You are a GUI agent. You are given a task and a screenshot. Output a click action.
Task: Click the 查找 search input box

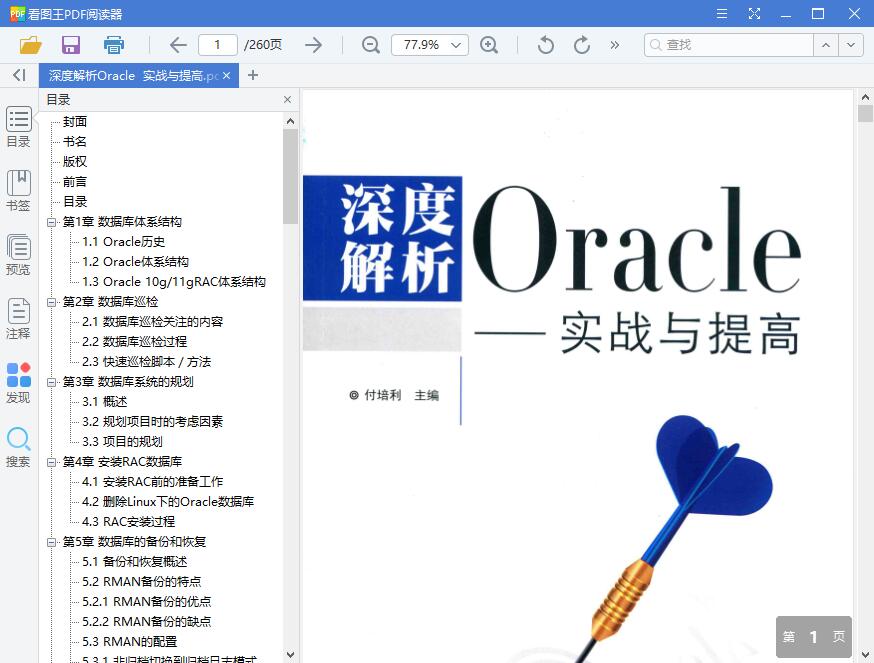[729, 45]
